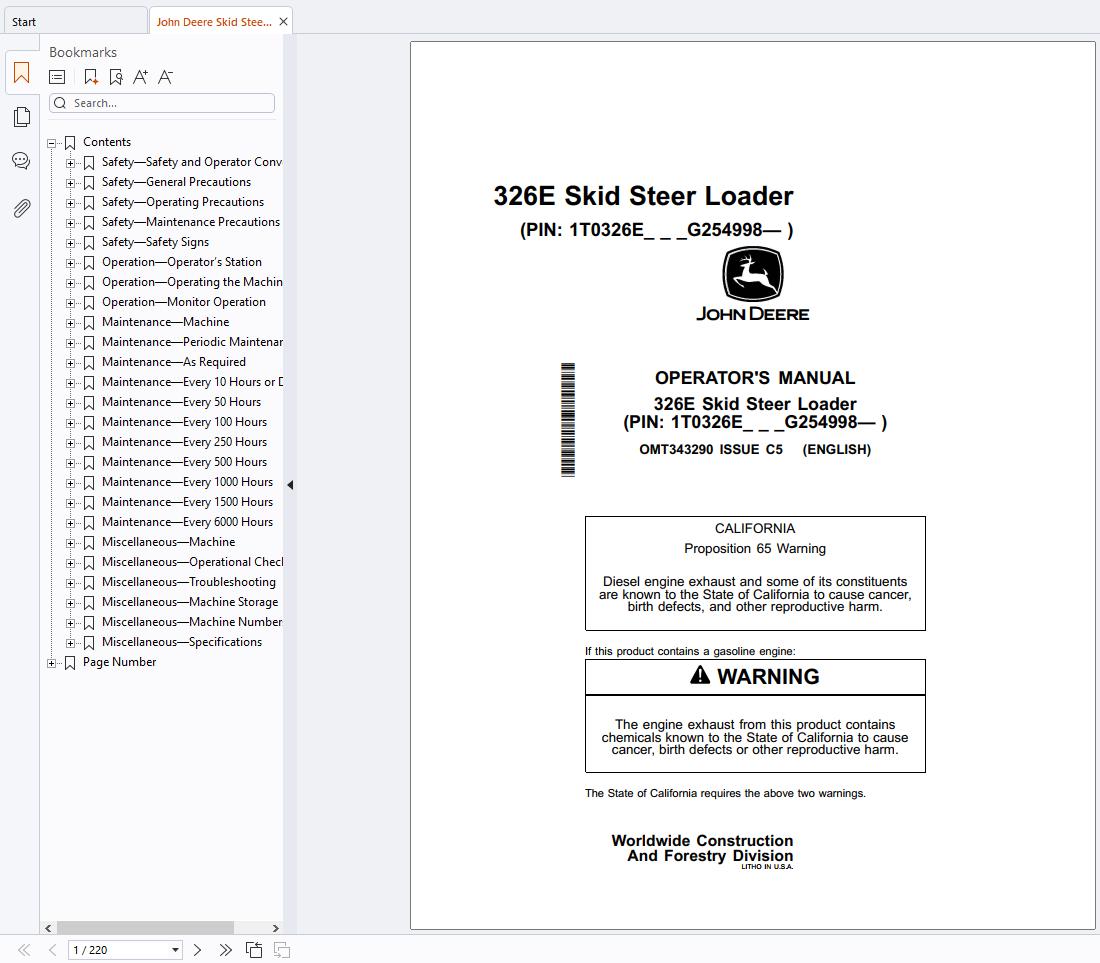Open Maintenance—Every 1000 Hours bookmark
The height and width of the screenshot is (963, 1100).
click(187, 482)
